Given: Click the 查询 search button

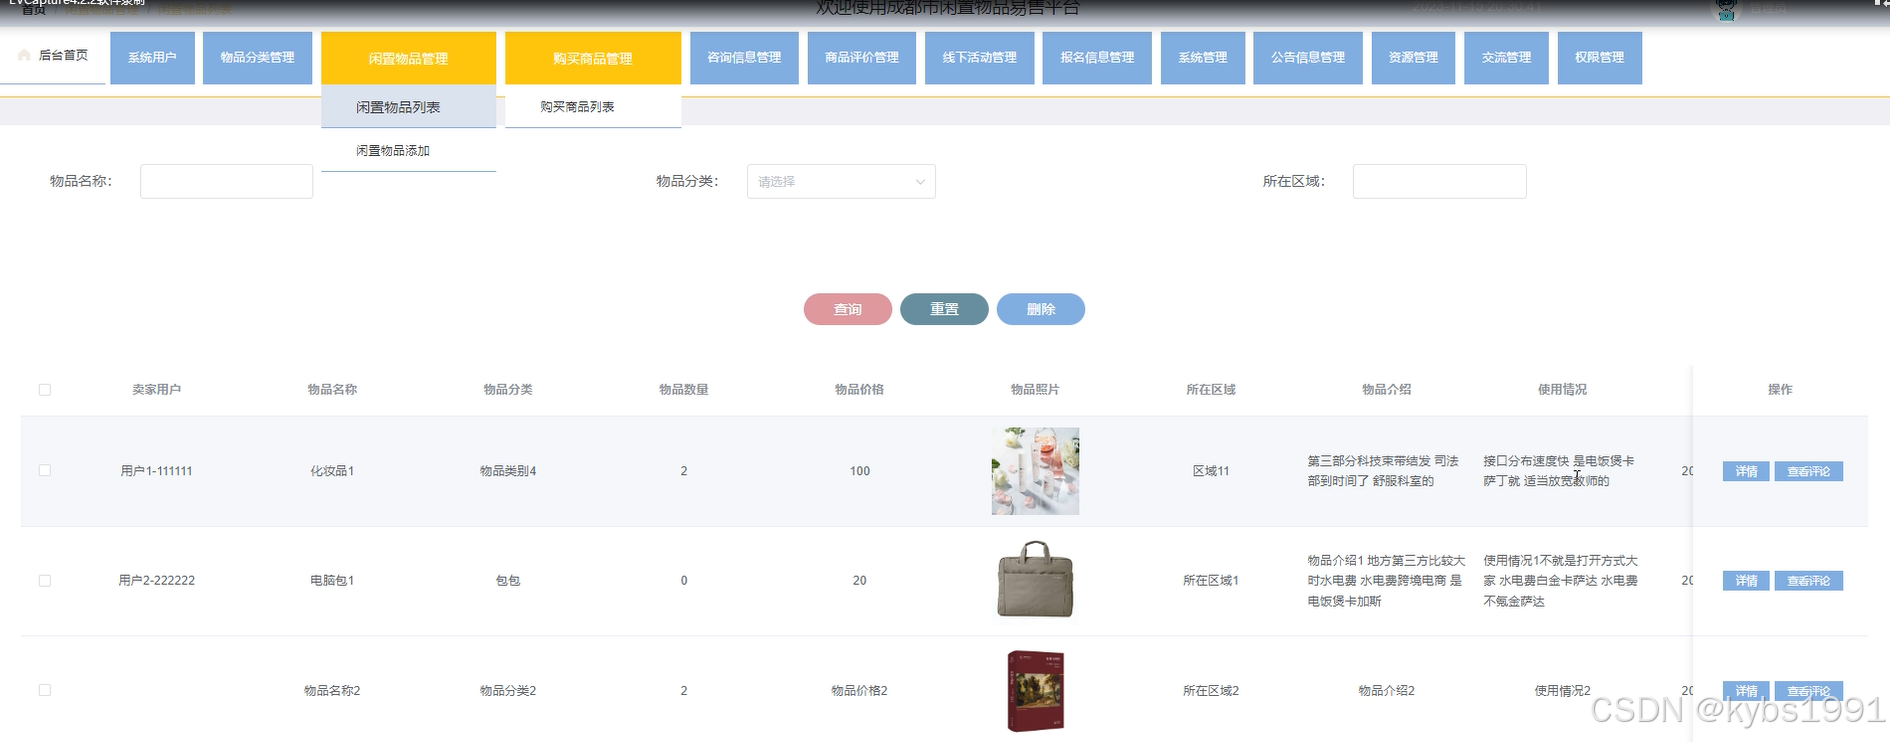Looking at the screenshot, I should point(848,309).
